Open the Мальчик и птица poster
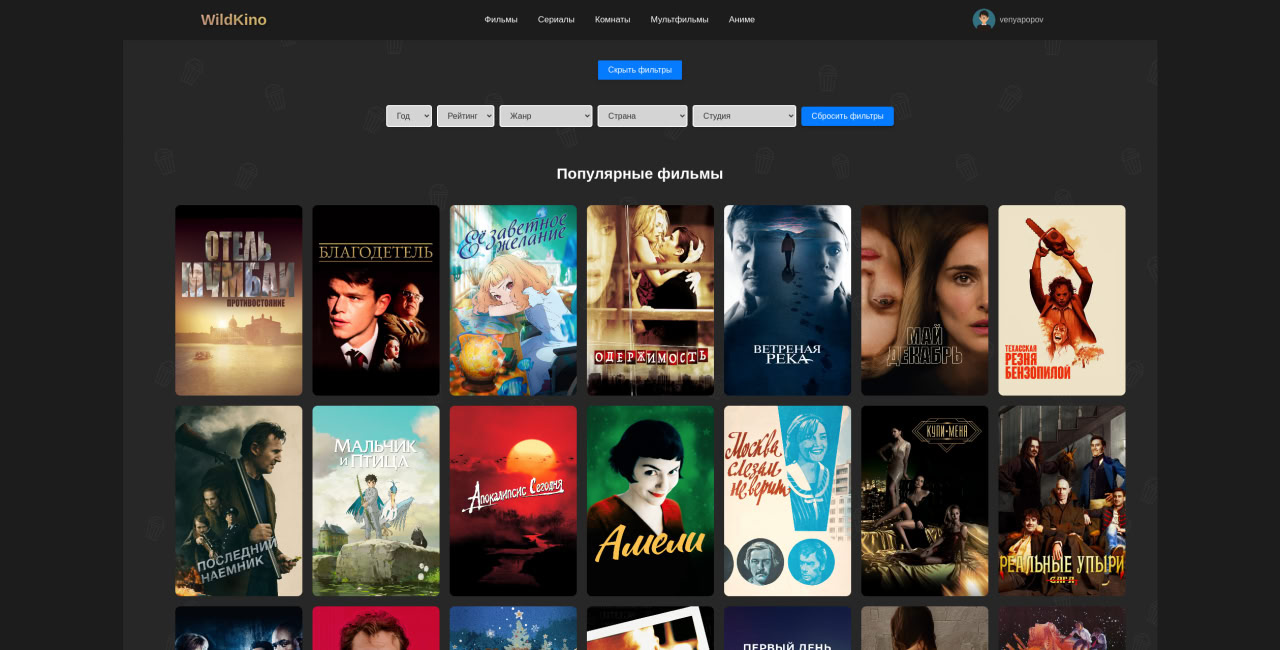The image size is (1280, 650). point(376,501)
